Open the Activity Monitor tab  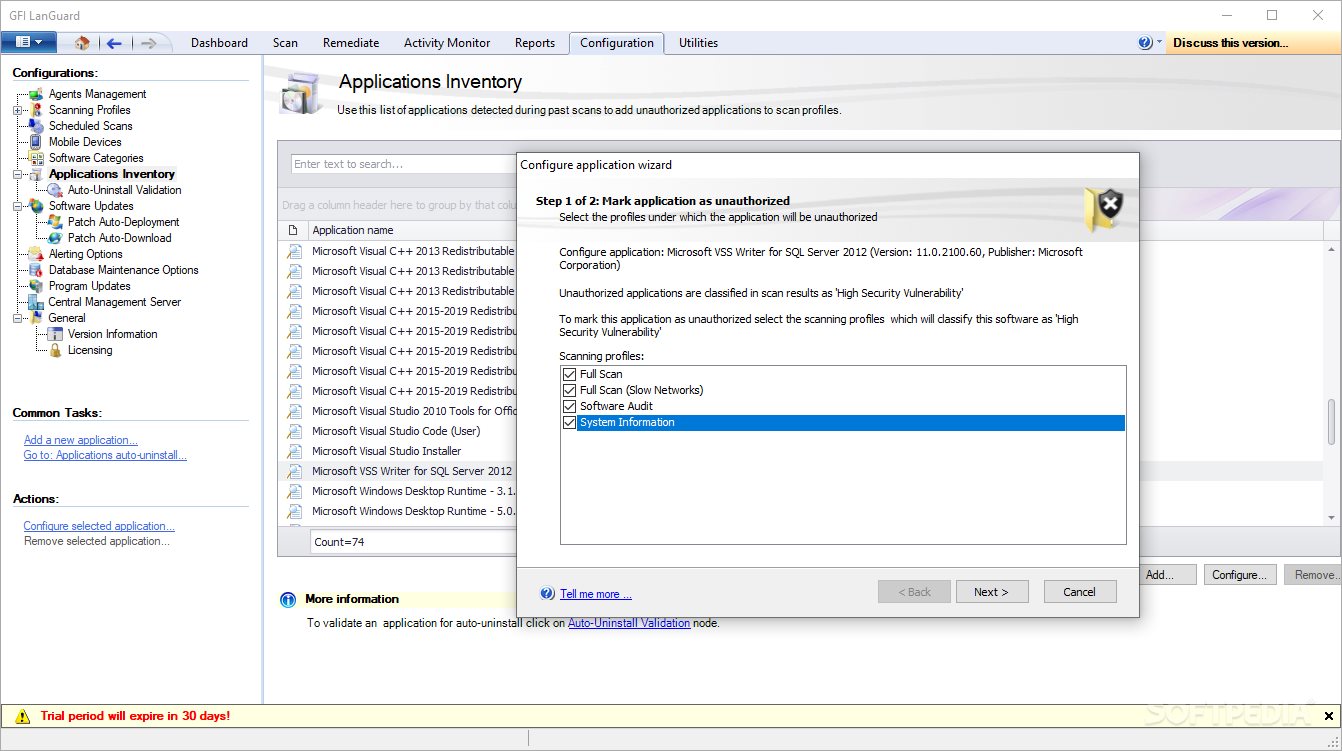click(x=447, y=43)
